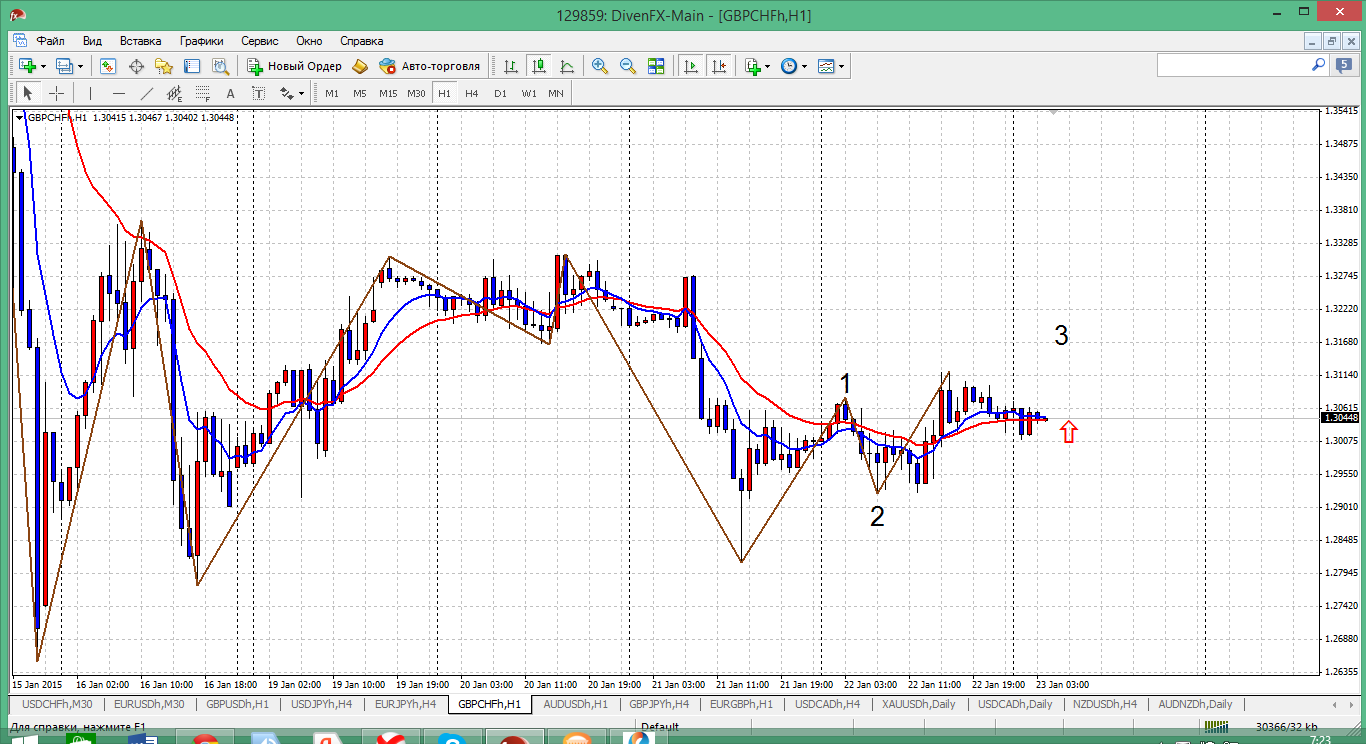Select the H4 timeframe button
The width and height of the screenshot is (1369, 744).
[472, 93]
